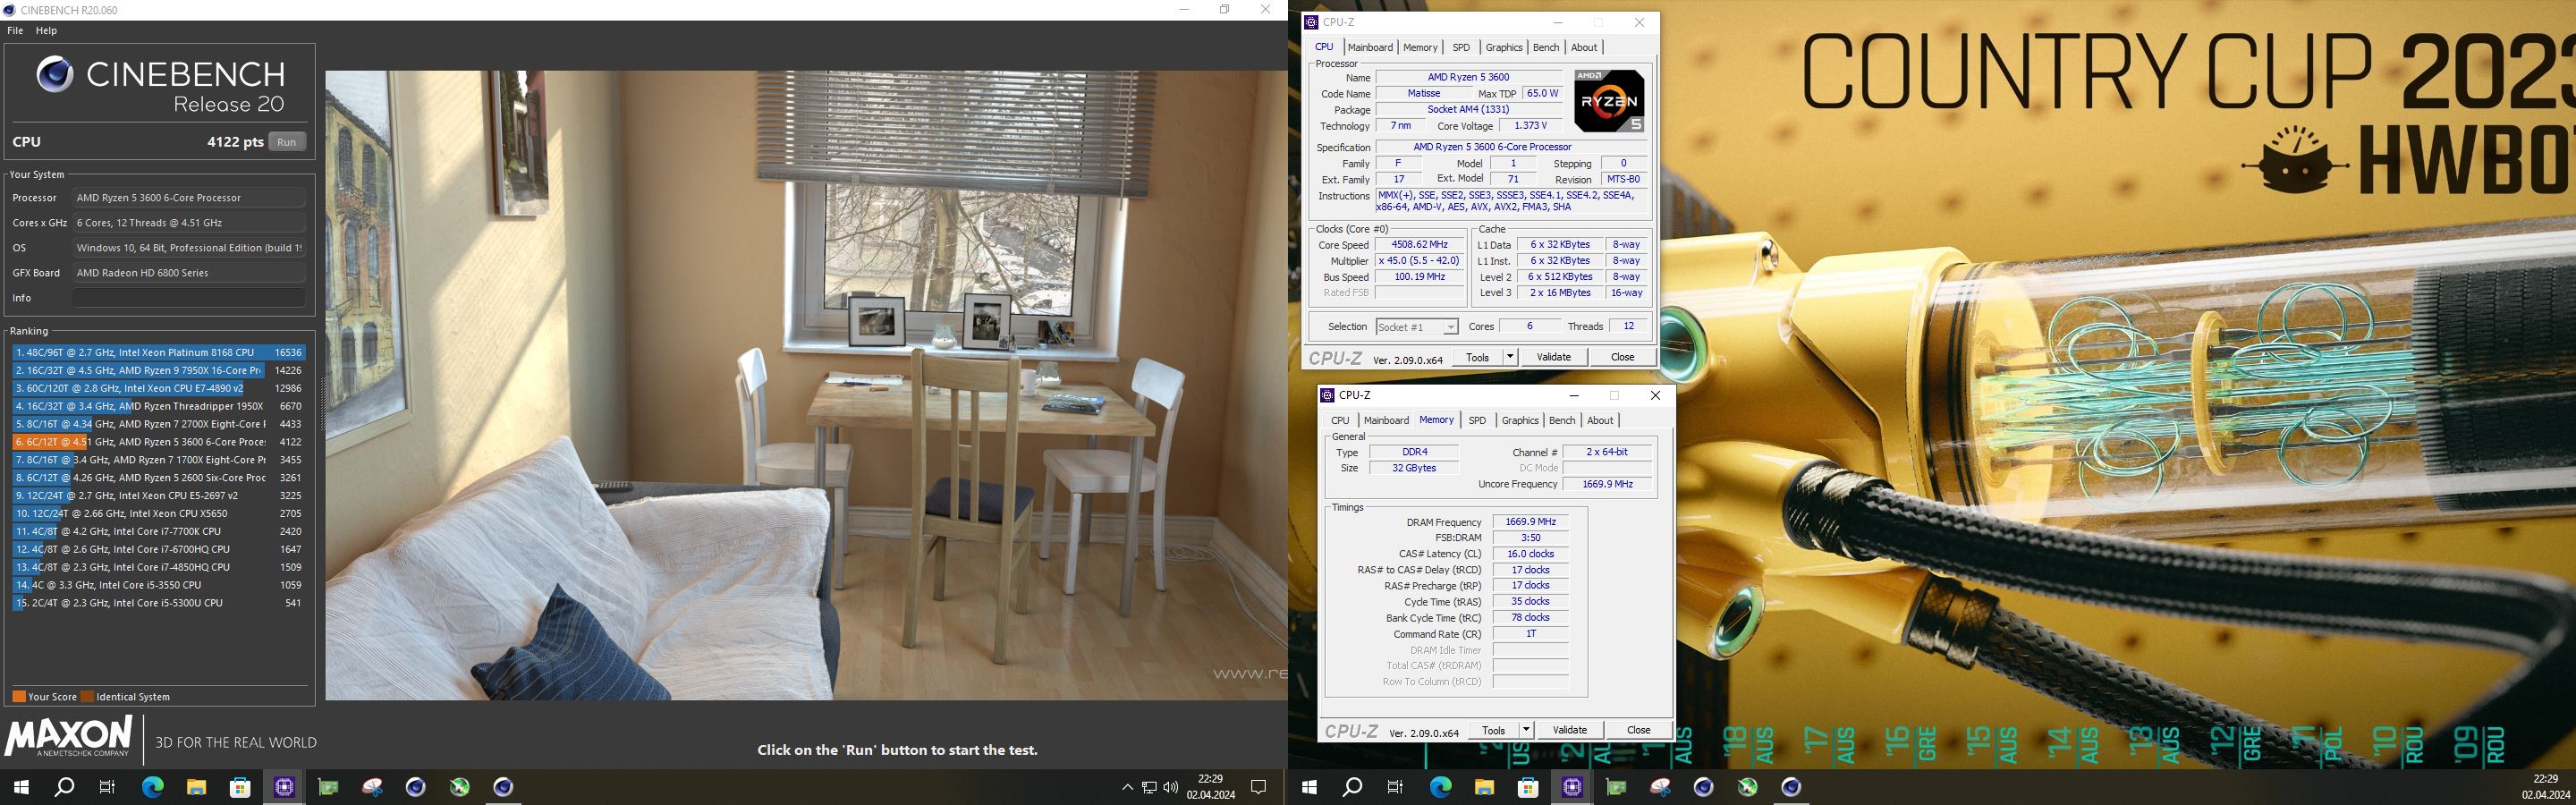Expand Tools arrow in Processor CPU-Z window

pos(1510,357)
